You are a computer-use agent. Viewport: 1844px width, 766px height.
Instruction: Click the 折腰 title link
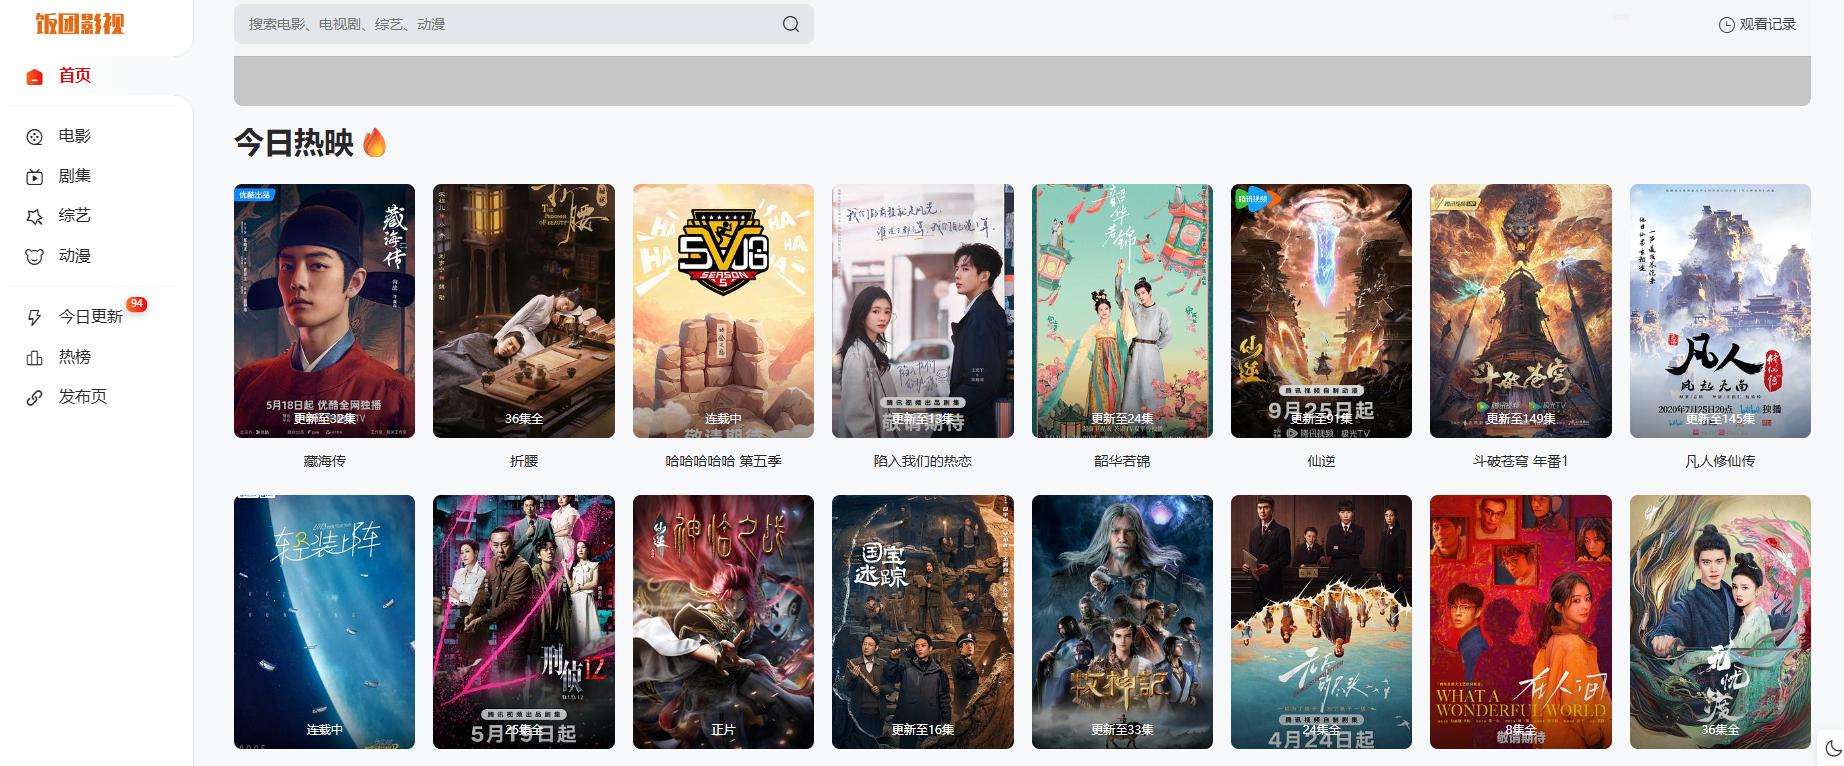(524, 461)
